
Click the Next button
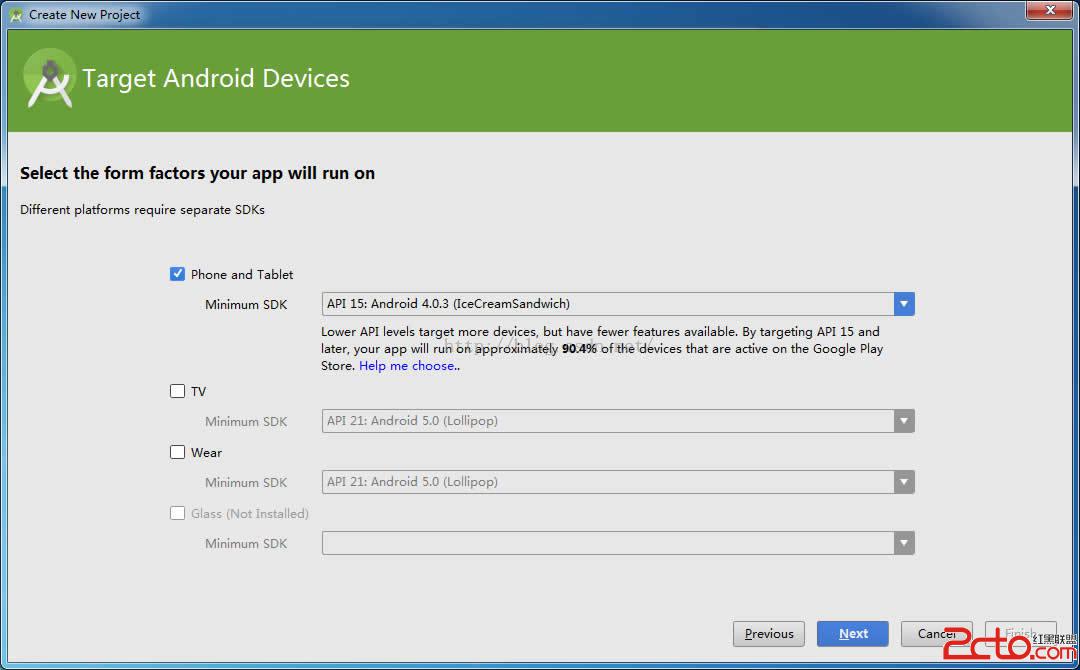(x=852, y=633)
